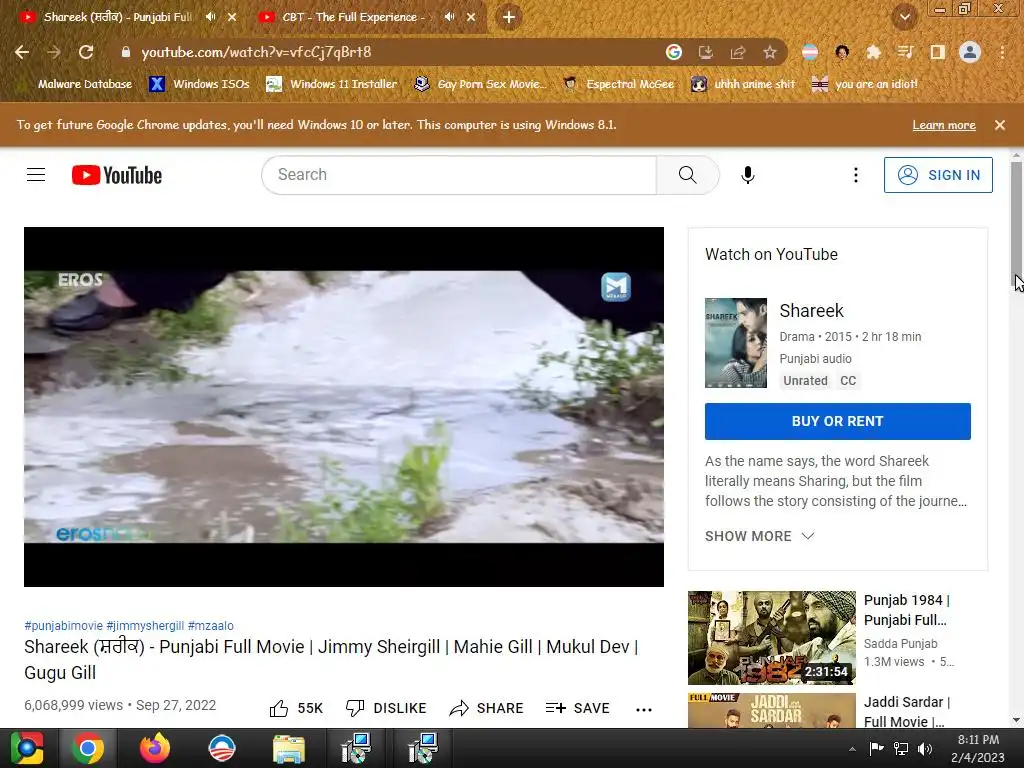The width and height of the screenshot is (1024, 768).
Task: Open YouTube settings three-dot menu
Action: pyautogui.click(x=856, y=175)
